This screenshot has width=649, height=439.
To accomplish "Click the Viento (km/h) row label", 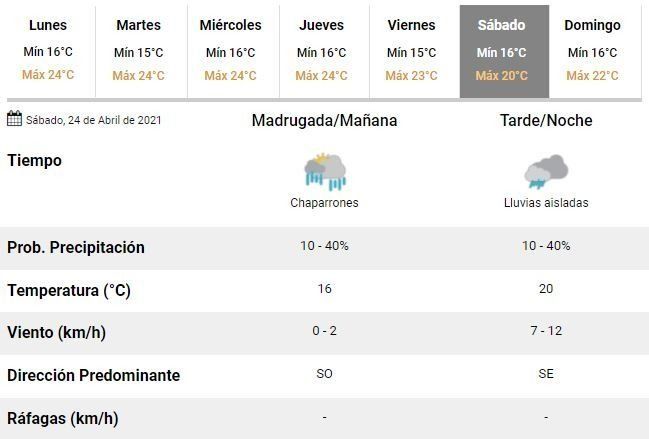I will pos(57,333).
